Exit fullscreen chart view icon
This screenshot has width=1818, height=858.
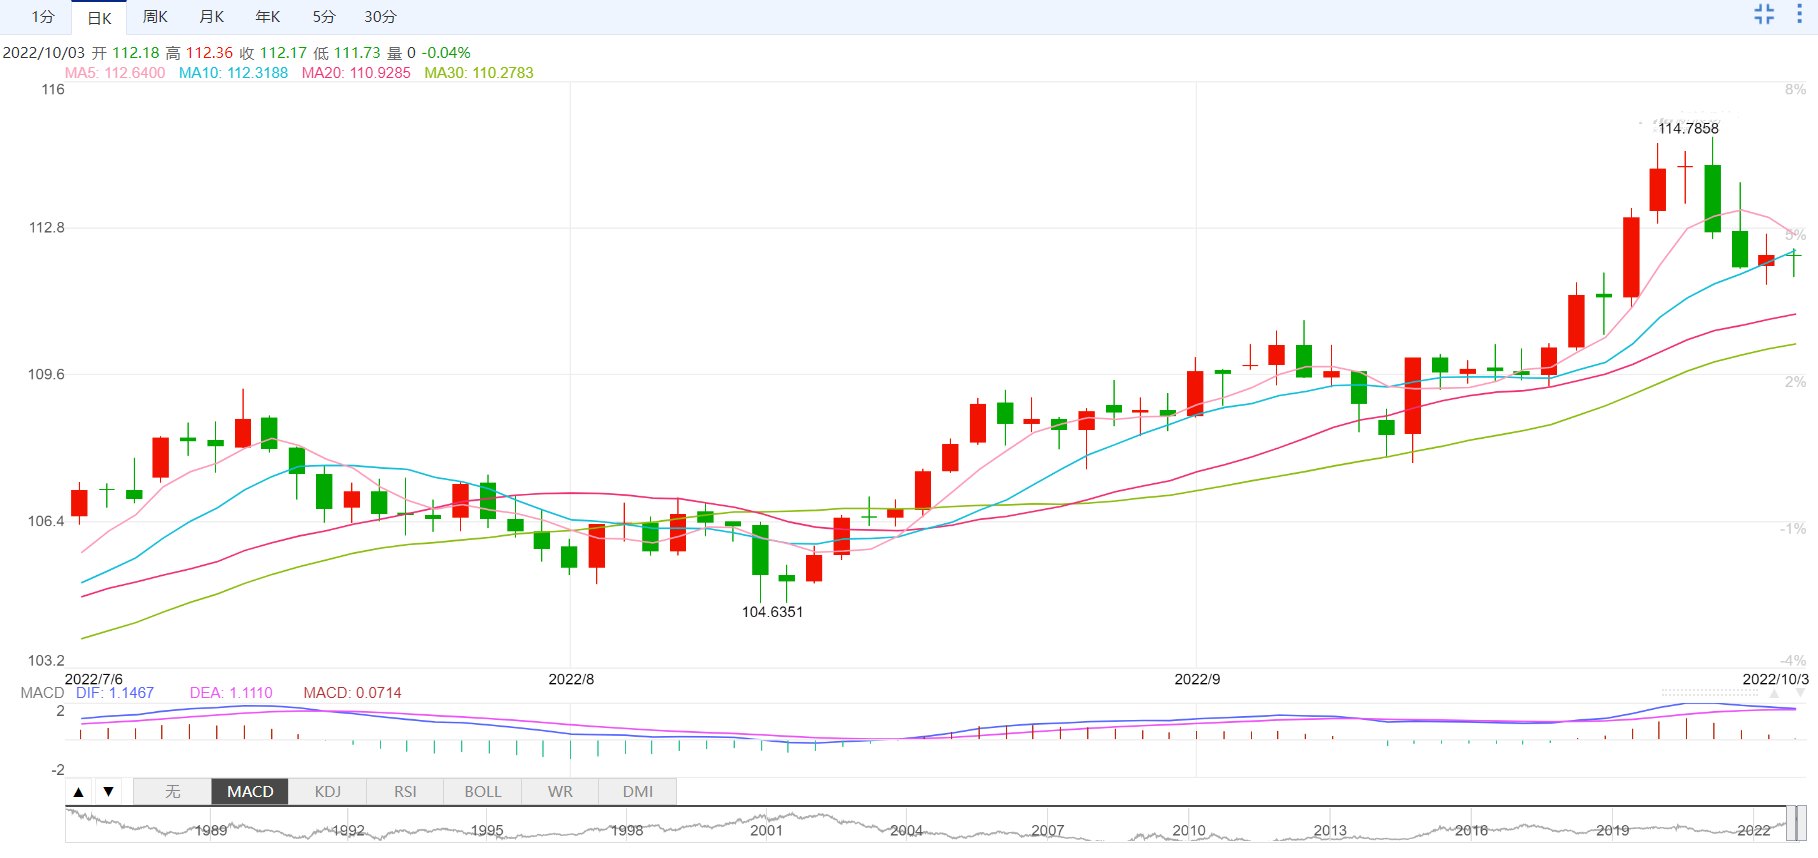1764,14
